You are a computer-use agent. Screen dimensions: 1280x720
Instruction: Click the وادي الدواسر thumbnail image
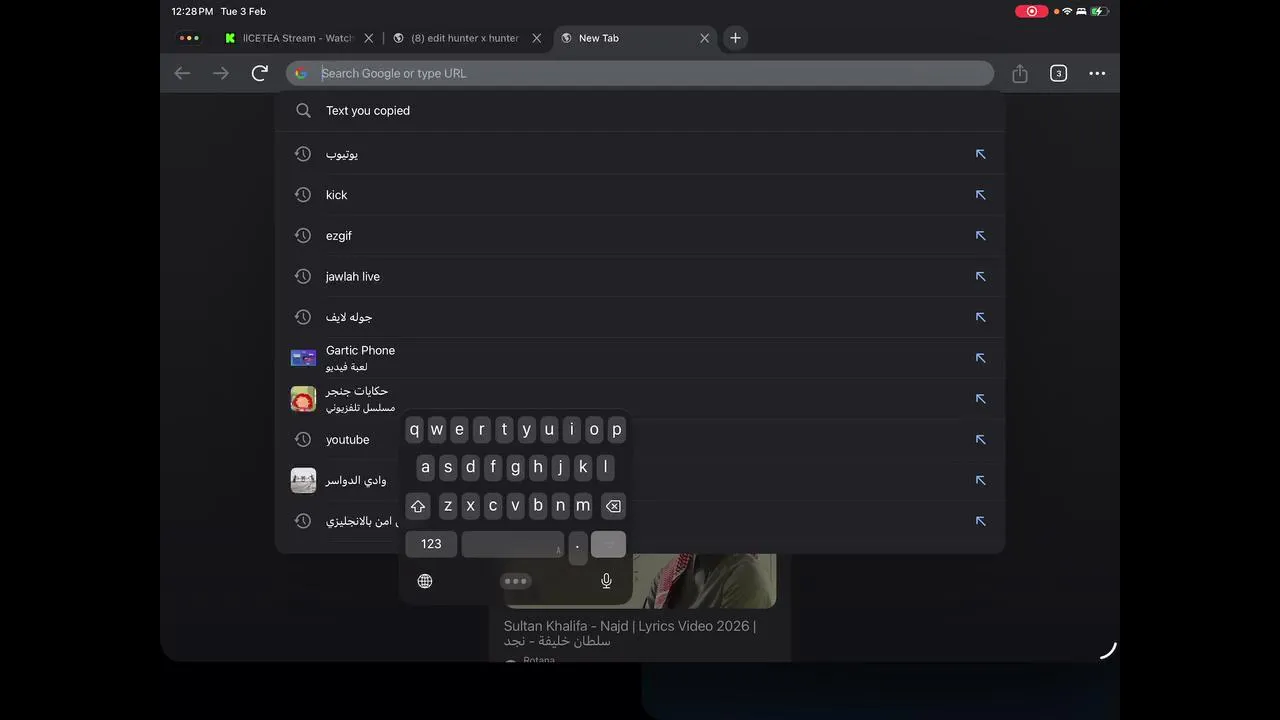pos(303,480)
